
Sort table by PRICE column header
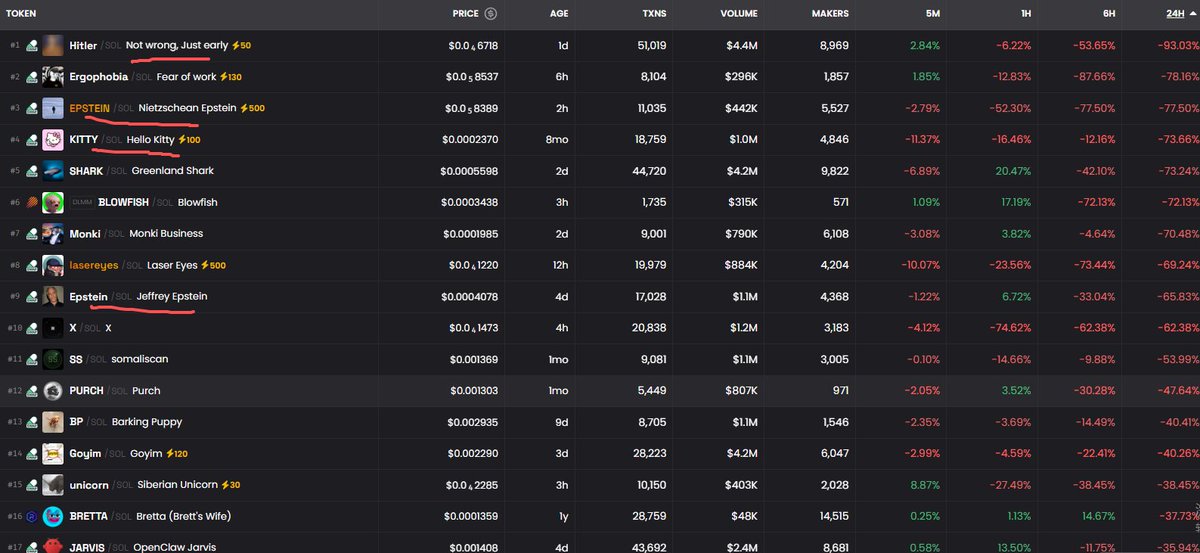pyautogui.click(x=466, y=14)
